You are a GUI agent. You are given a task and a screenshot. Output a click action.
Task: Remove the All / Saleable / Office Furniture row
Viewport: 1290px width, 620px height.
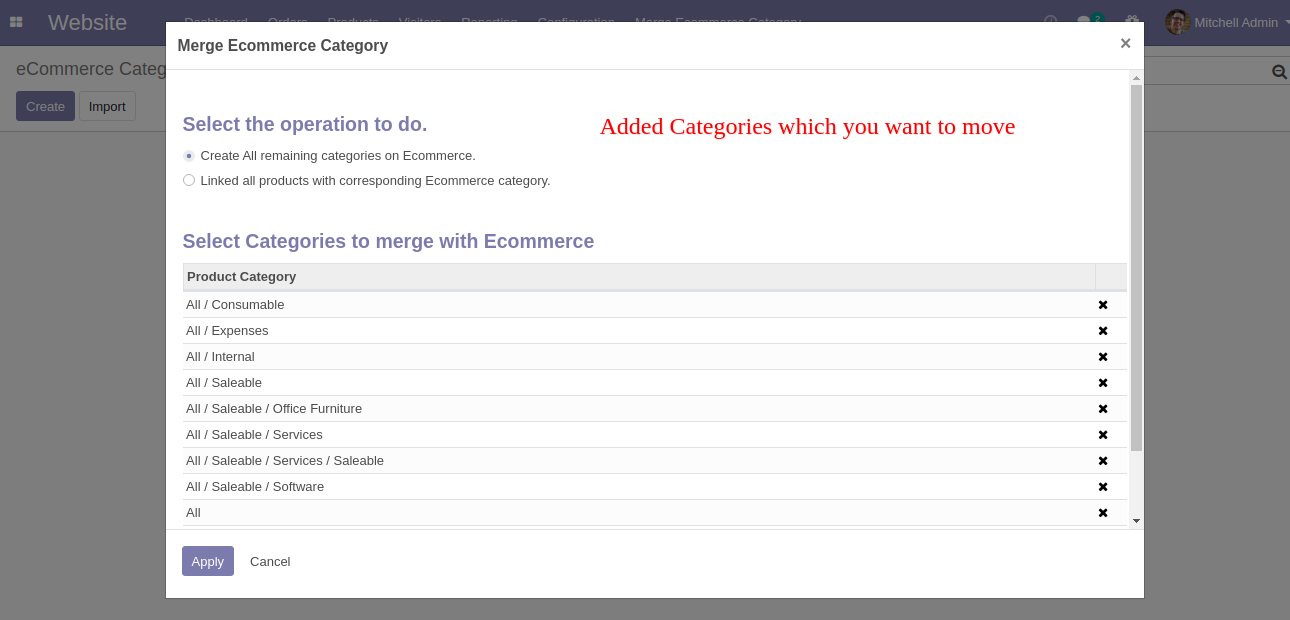pos(1103,409)
